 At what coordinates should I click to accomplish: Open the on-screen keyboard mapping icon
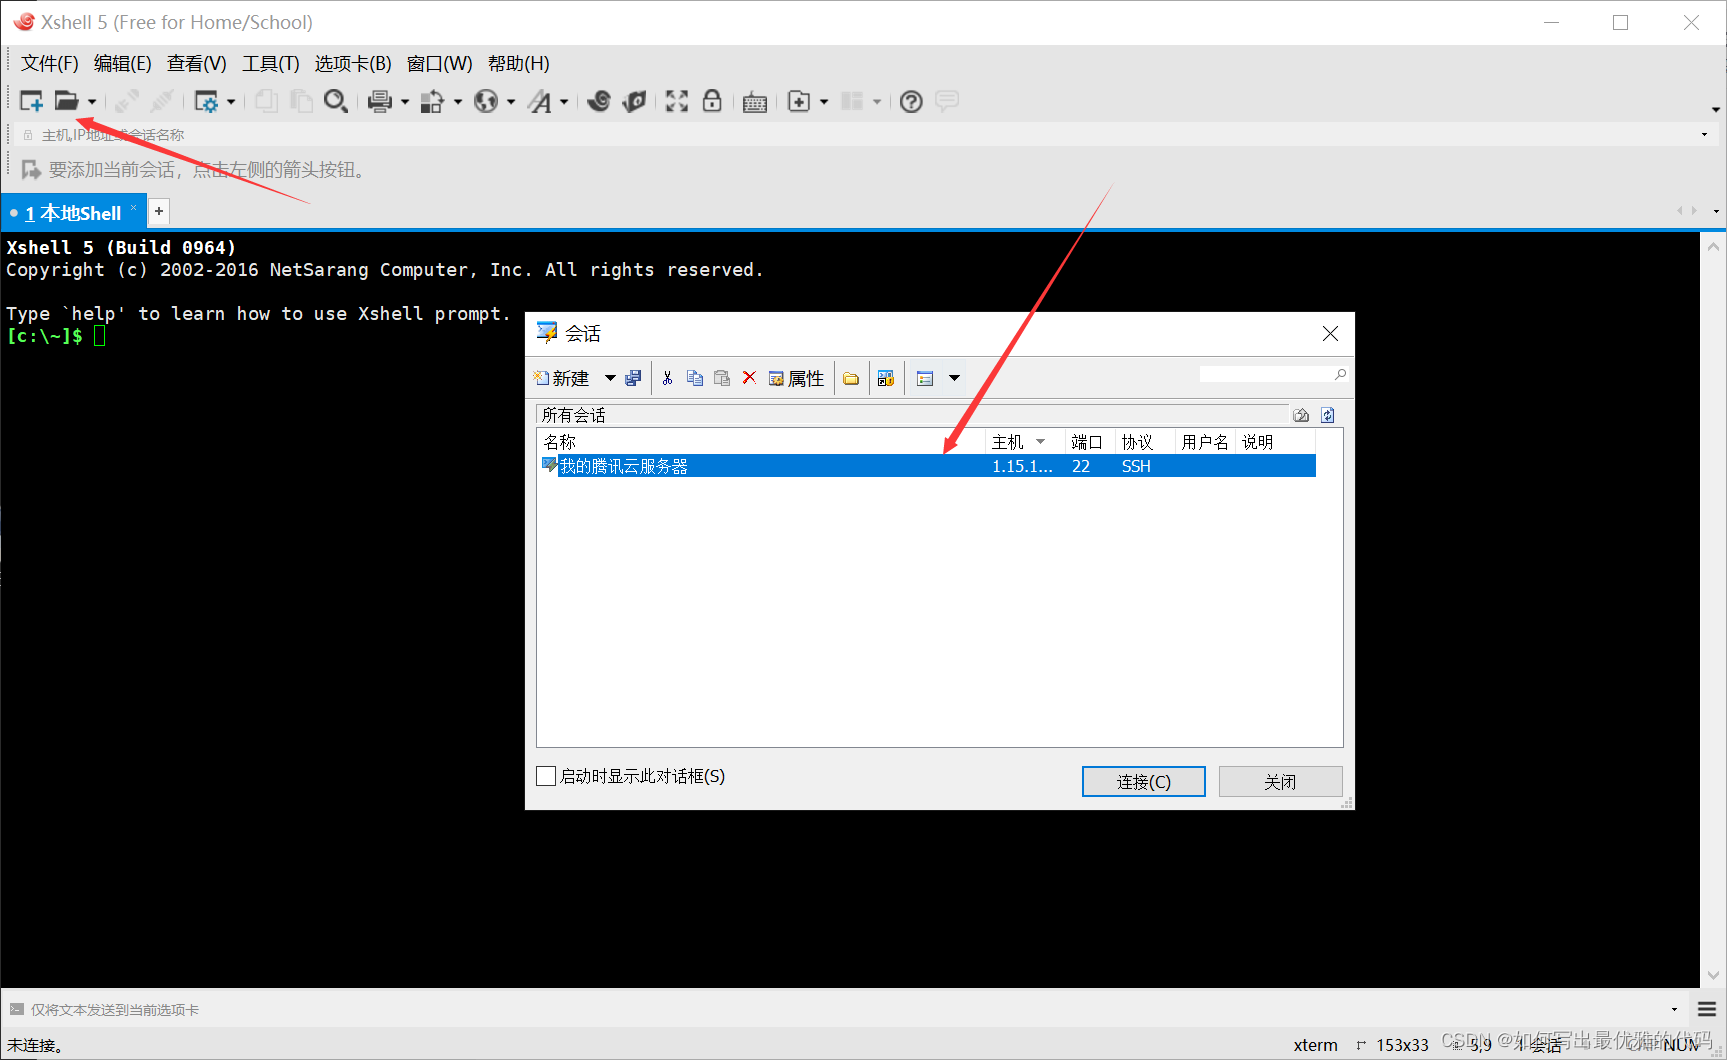click(x=755, y=102)
